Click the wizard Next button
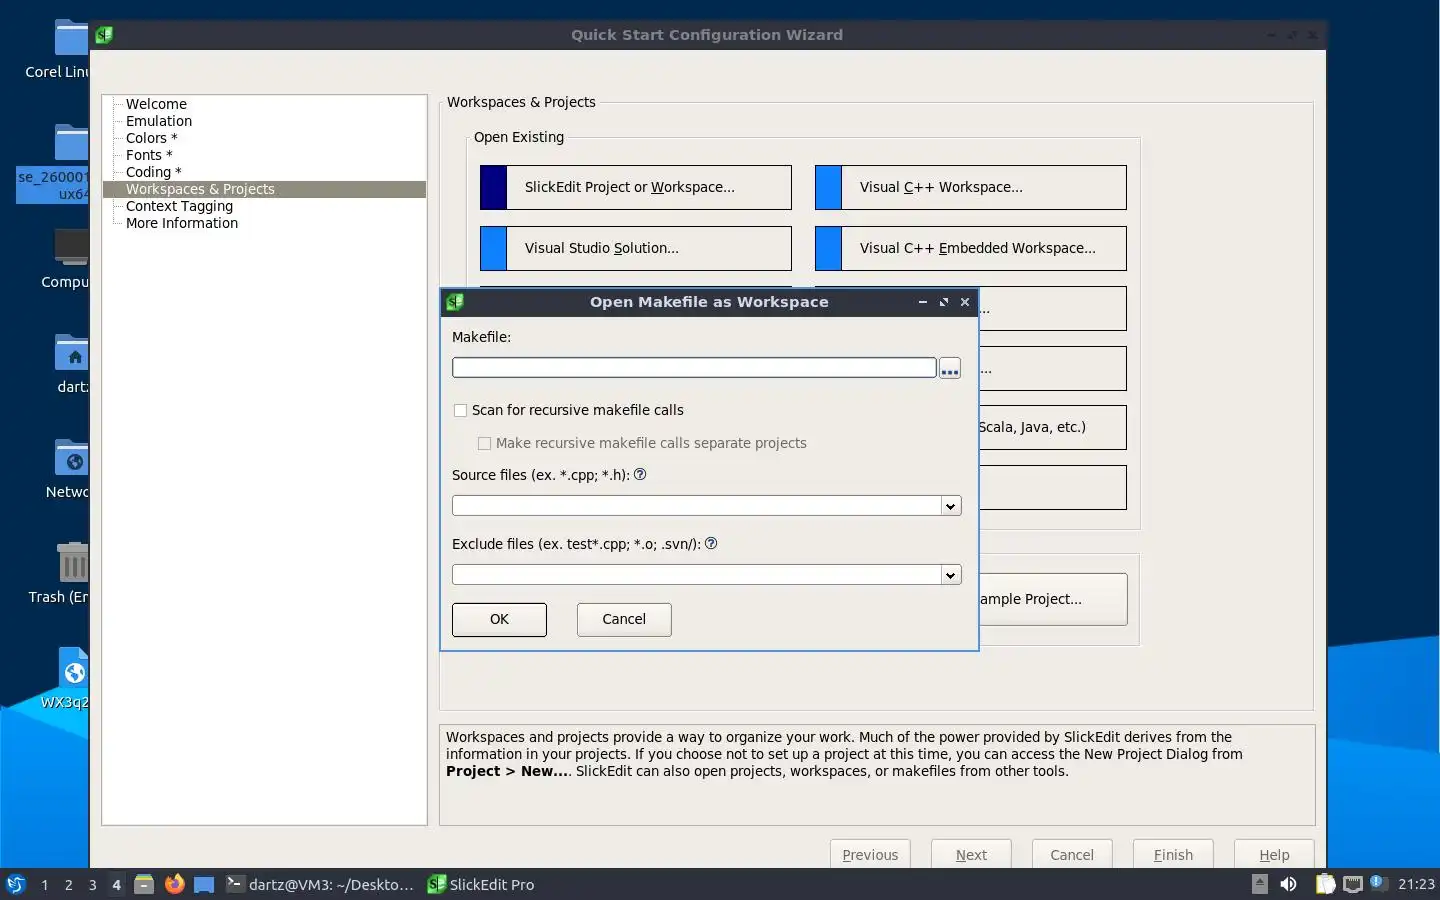The width and height of the screenshot is (1440, 900). tap(971, 855)
